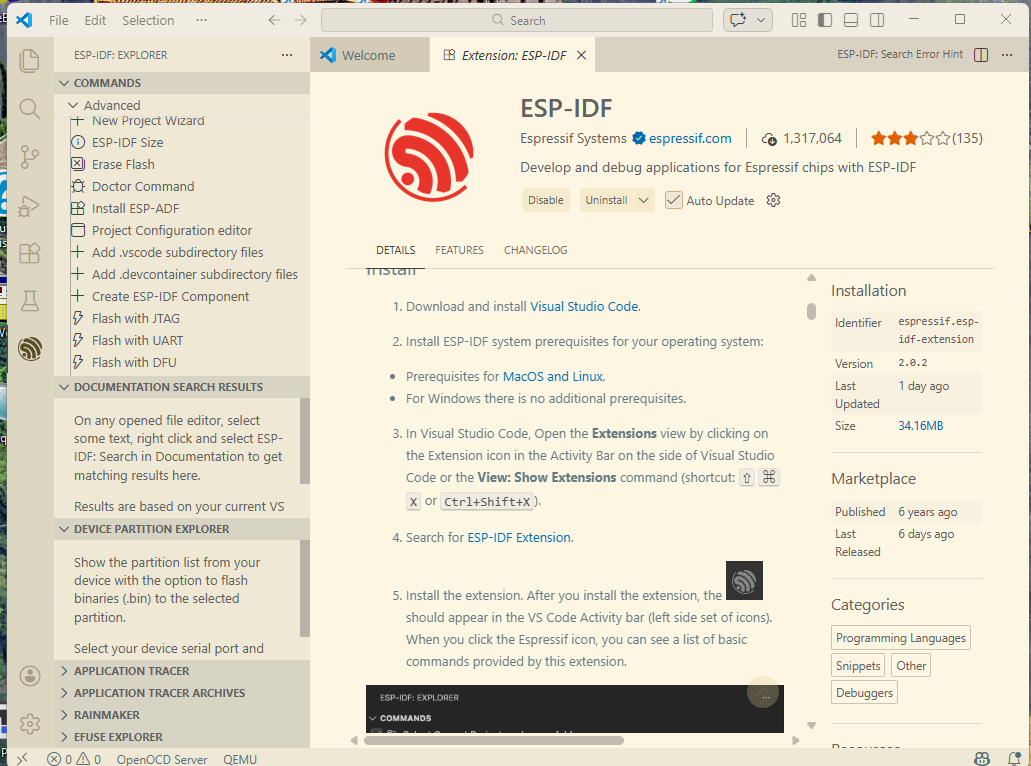This screenshot has height=766, width=1031.
Task: Toggle Primary Side Bar visibility
Action: (825, 20)
